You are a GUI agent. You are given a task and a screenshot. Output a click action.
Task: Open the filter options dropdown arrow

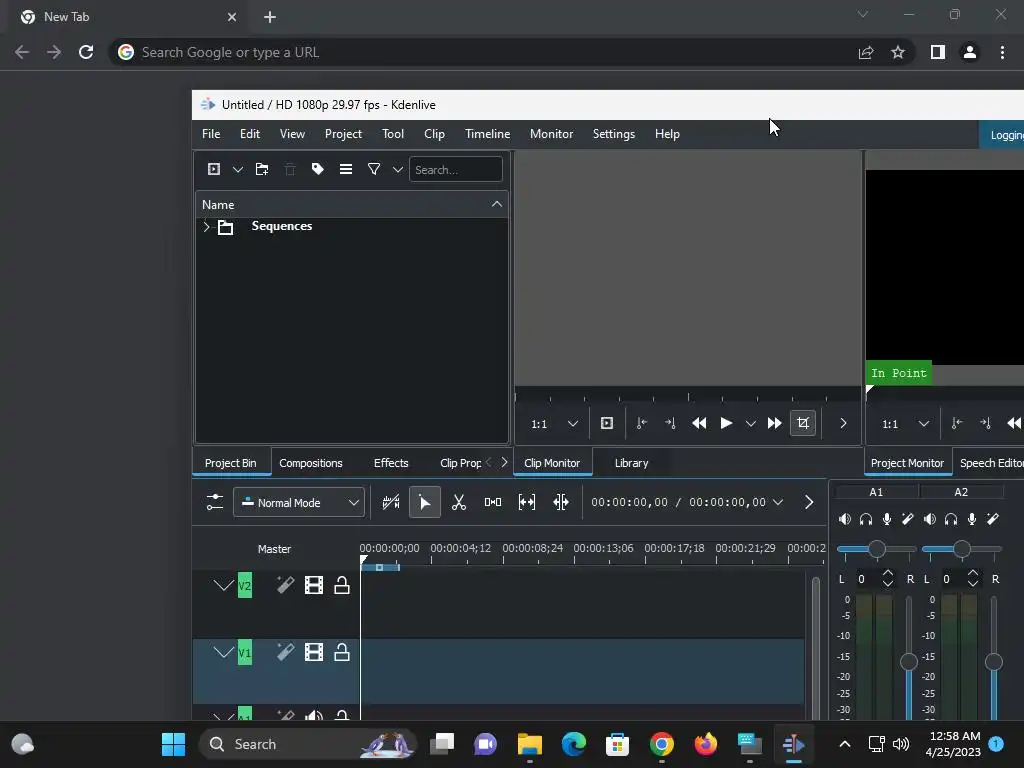click(398, 170)
